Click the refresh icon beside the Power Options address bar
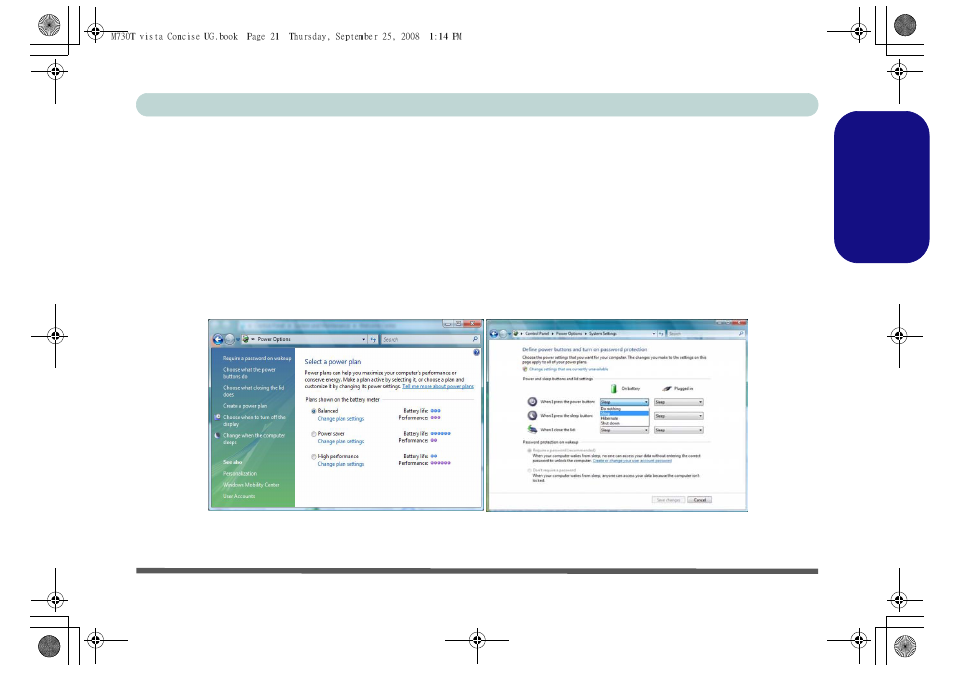 pyautogui.click(x=373, y=339)
